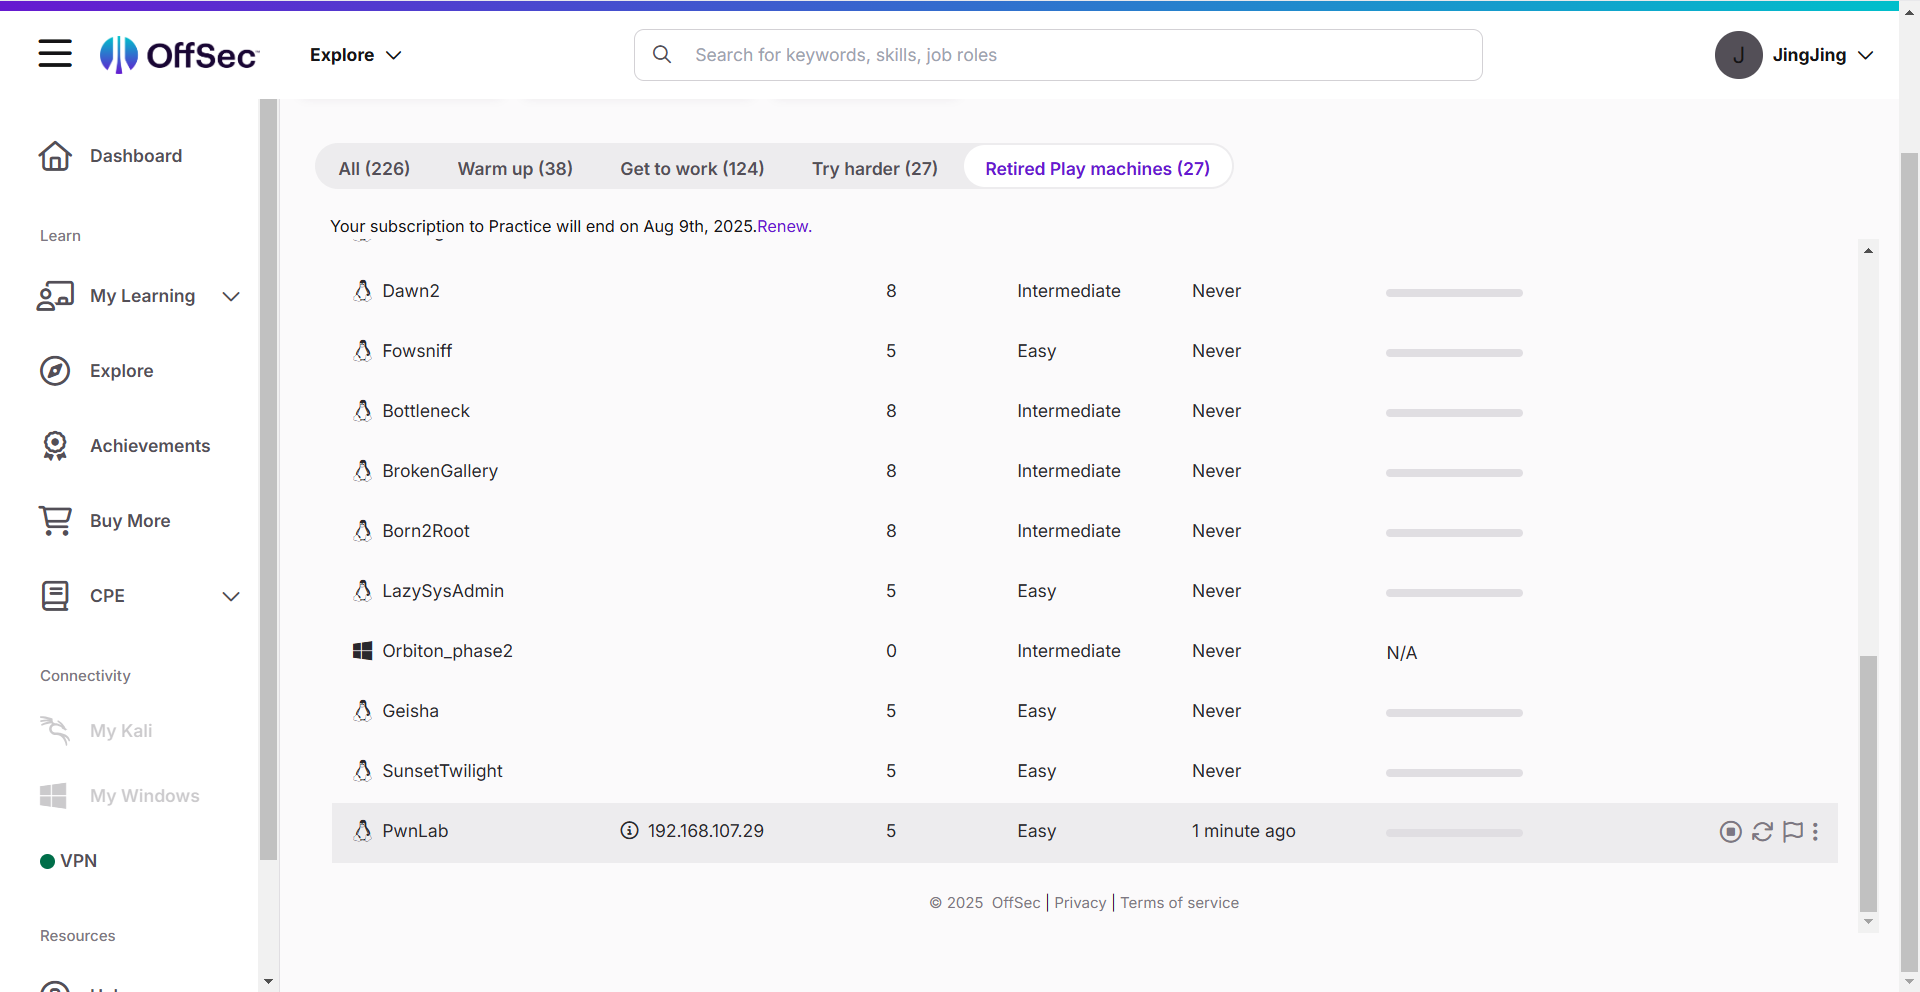Click the Explore compass icon in sidebar
The height and width of the screenshot is (992, 1920).
point(55,371)
